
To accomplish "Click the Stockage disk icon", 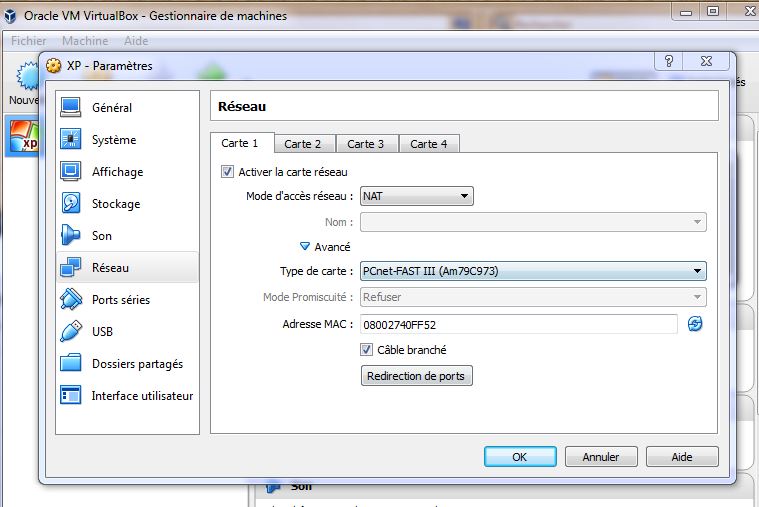I will click(71, 203).
